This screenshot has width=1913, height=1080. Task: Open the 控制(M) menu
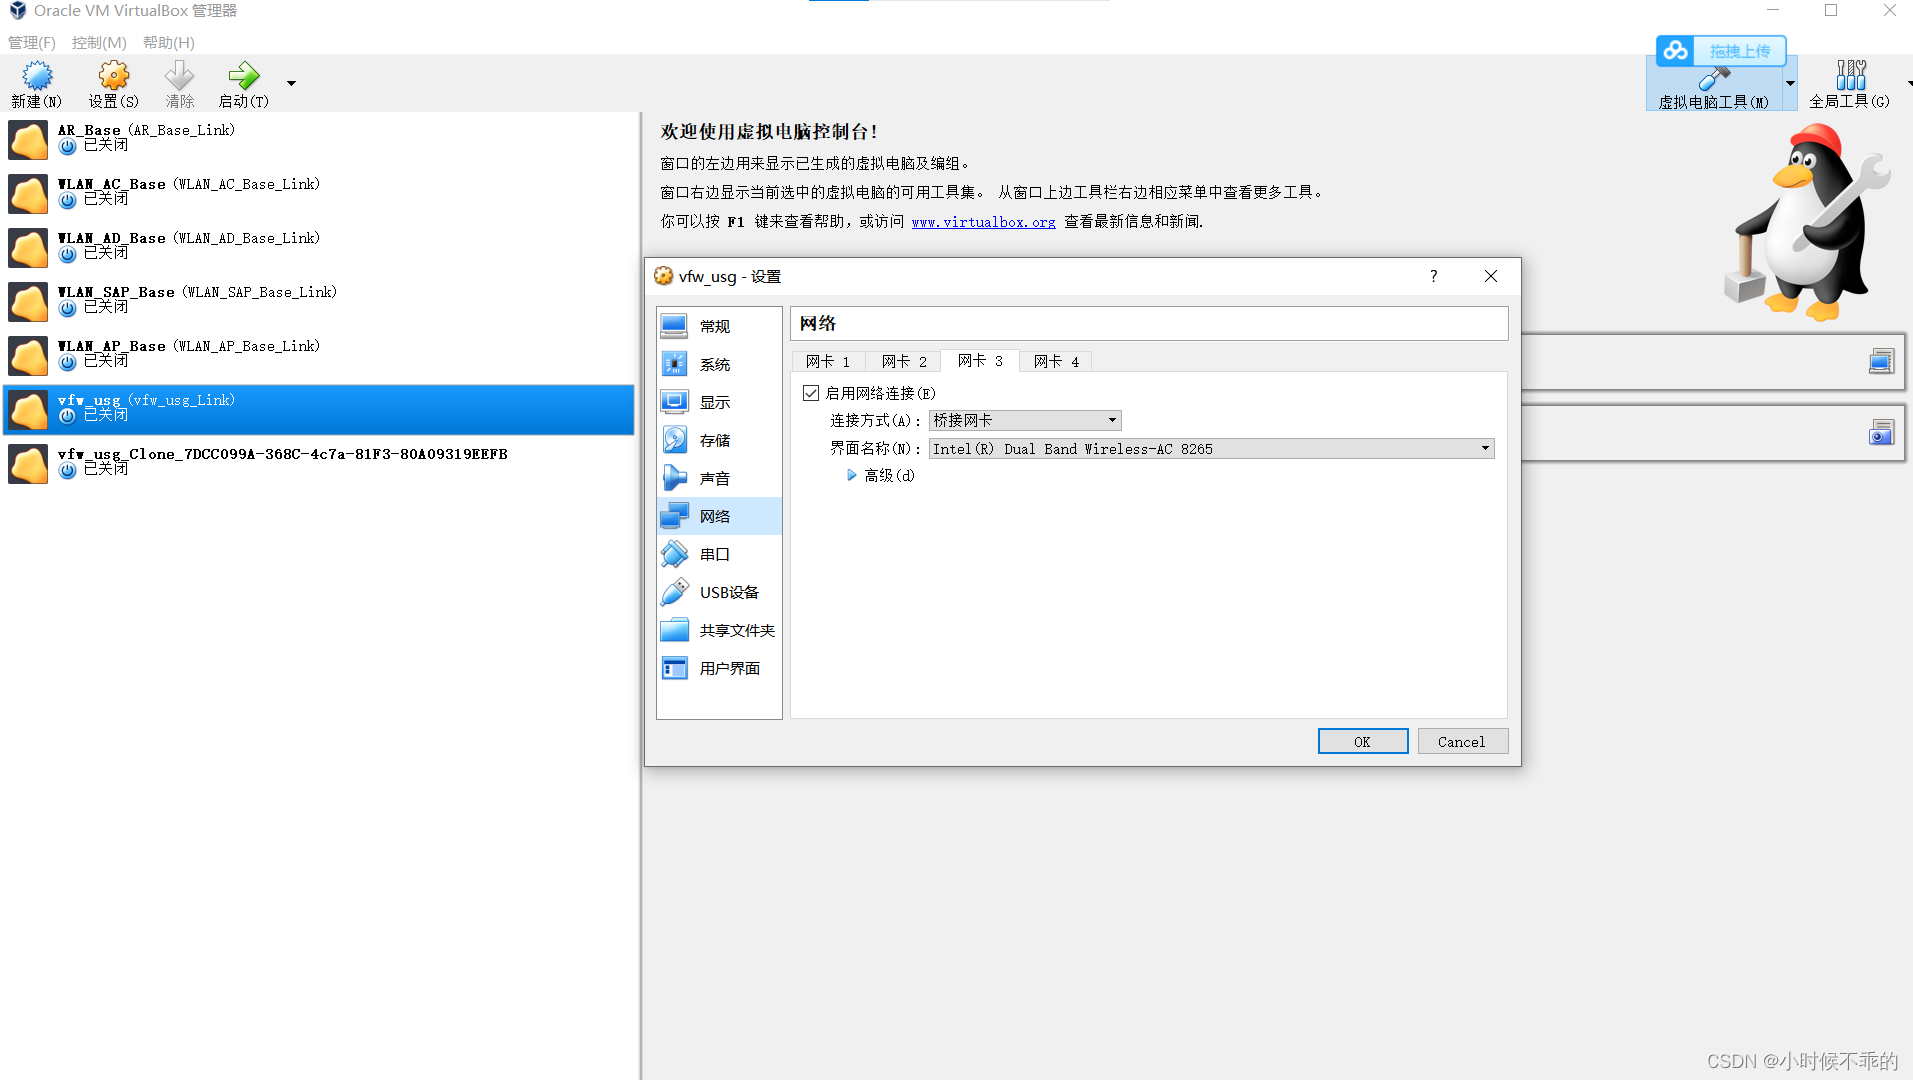click(x=99, y=42)
